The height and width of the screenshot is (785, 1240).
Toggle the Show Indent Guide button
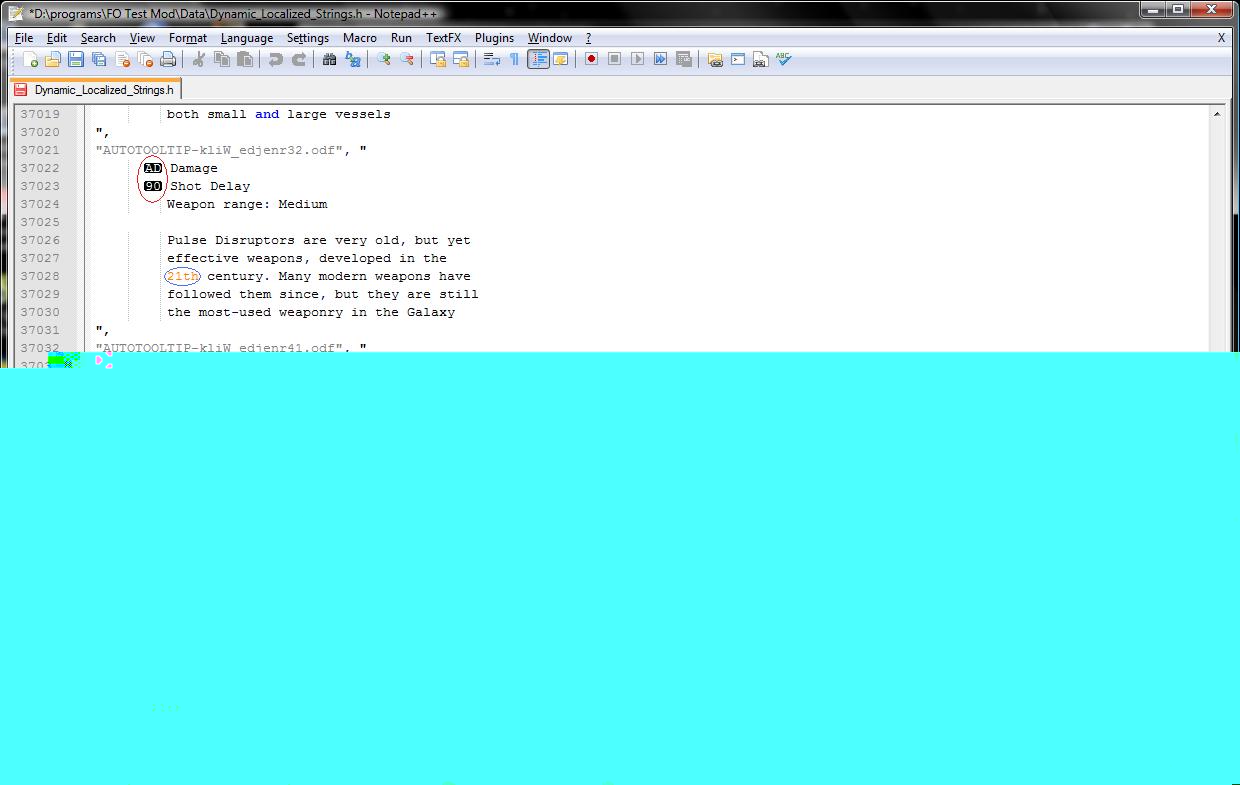[x=538, y=60]
